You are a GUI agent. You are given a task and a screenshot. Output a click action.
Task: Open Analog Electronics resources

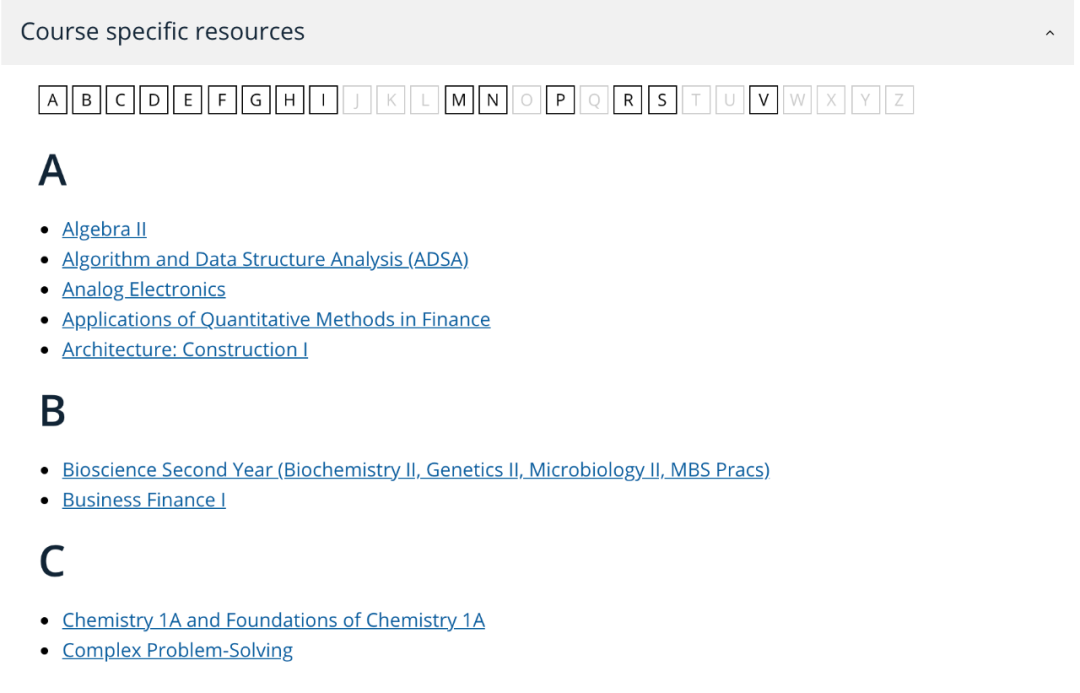click(144, 289)
